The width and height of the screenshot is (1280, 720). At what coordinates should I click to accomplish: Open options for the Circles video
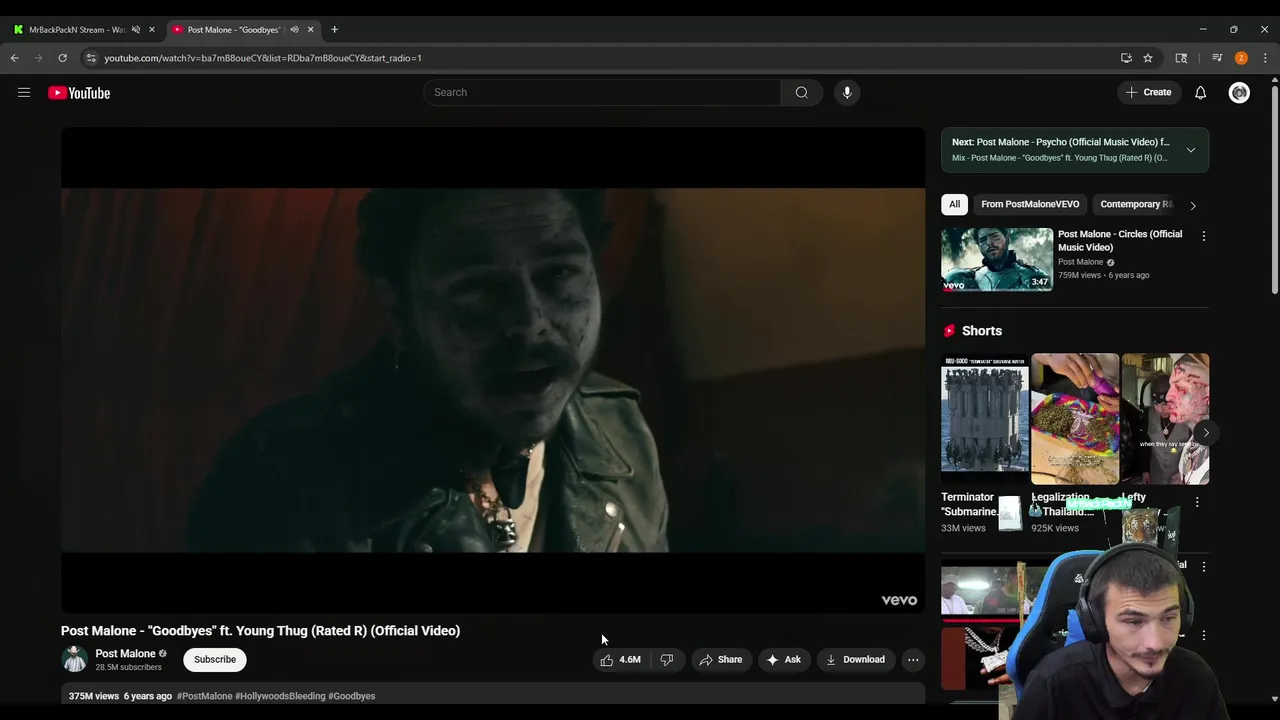[1203, 236]
